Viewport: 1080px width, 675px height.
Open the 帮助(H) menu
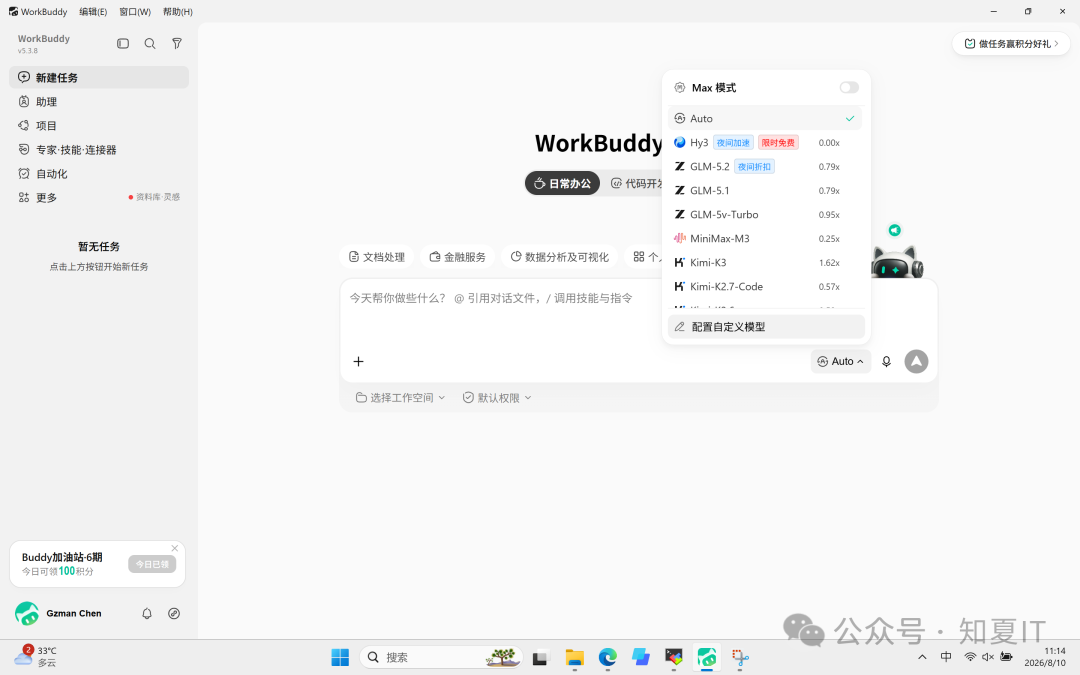pyautogui.click(x=178, y=12)
